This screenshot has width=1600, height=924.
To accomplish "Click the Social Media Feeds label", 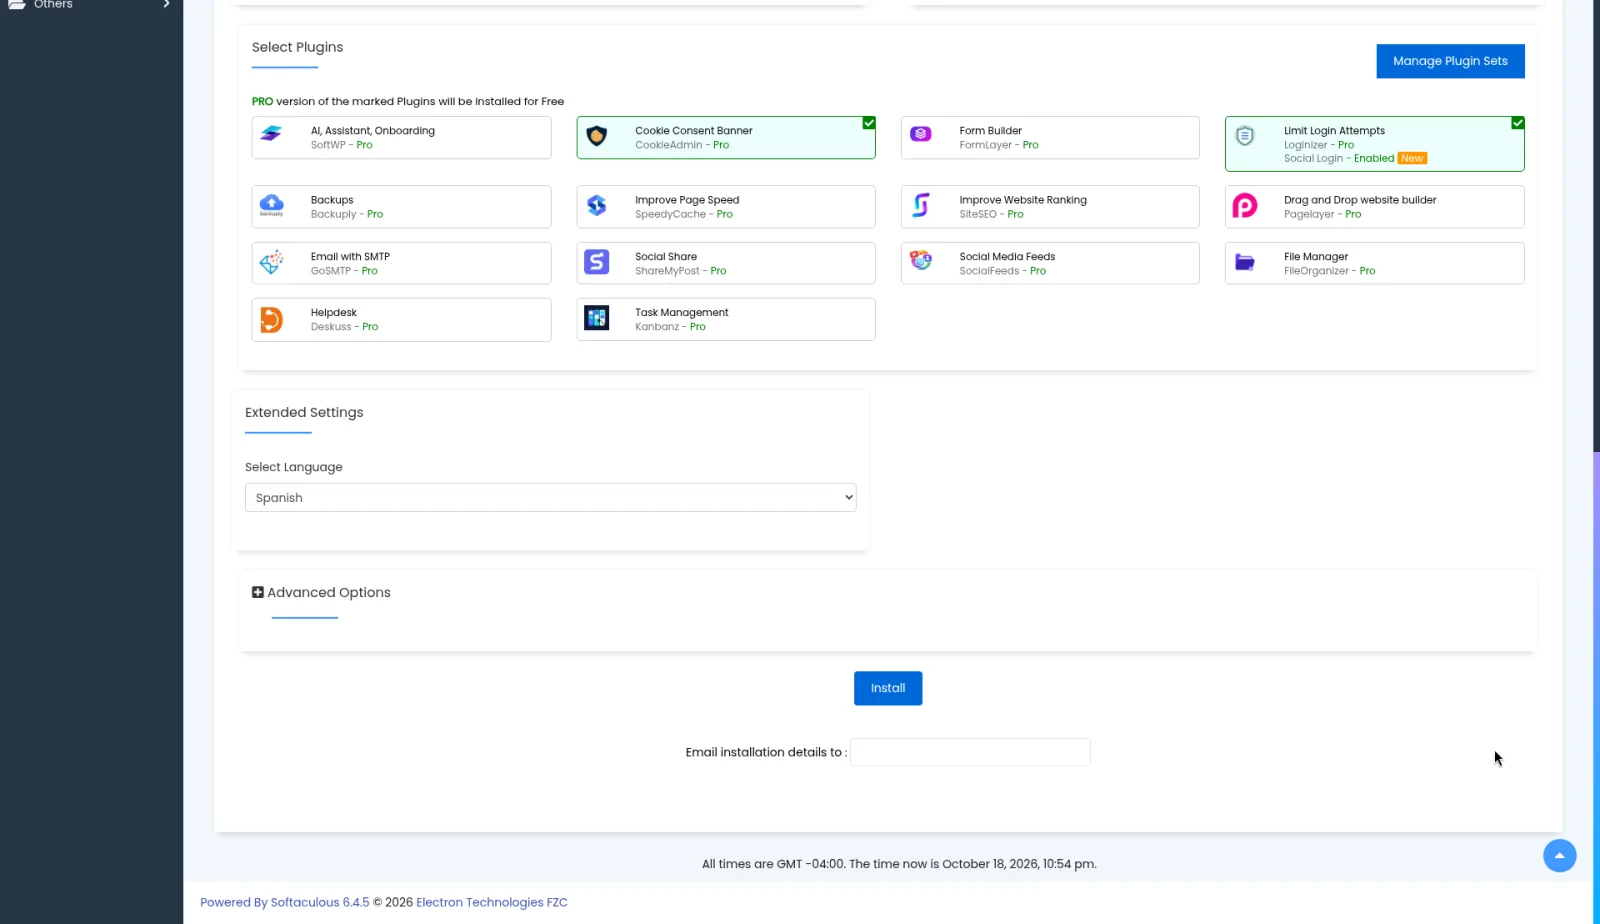I will pyautogui.click(x=1007, y=257).
